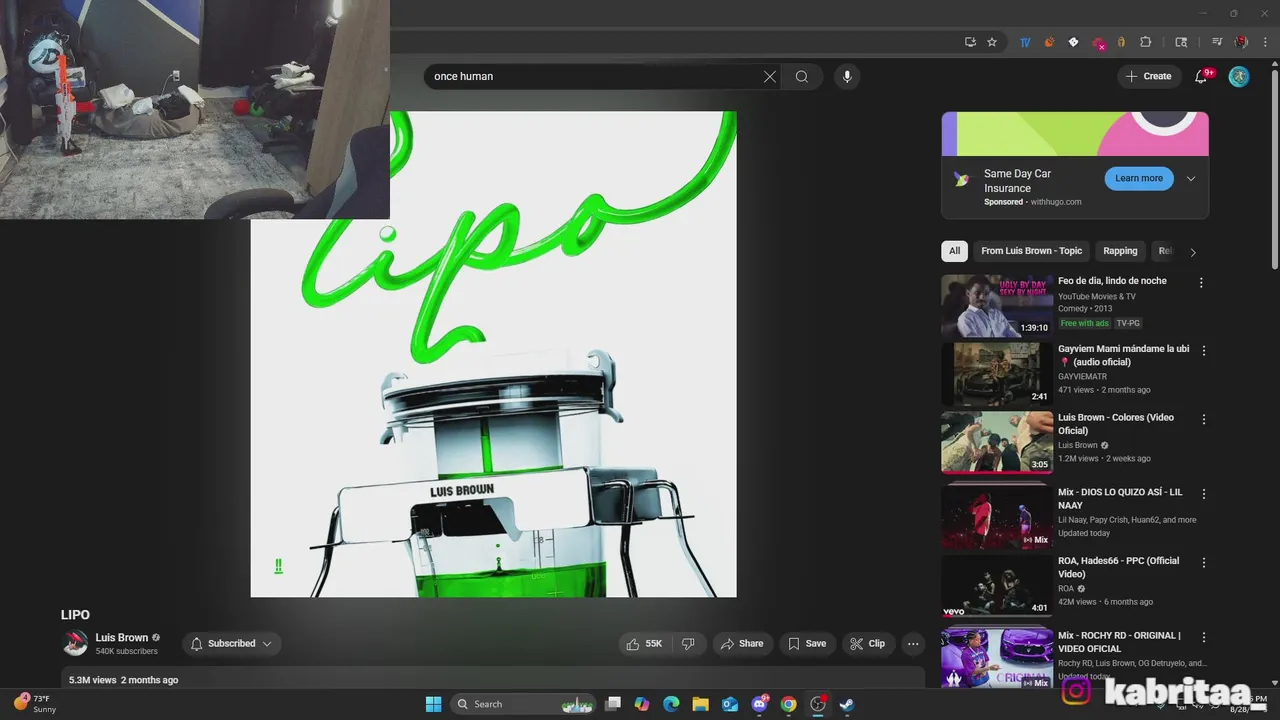
Task: Select the Rapping filter chip
Action: (1120, 251)
